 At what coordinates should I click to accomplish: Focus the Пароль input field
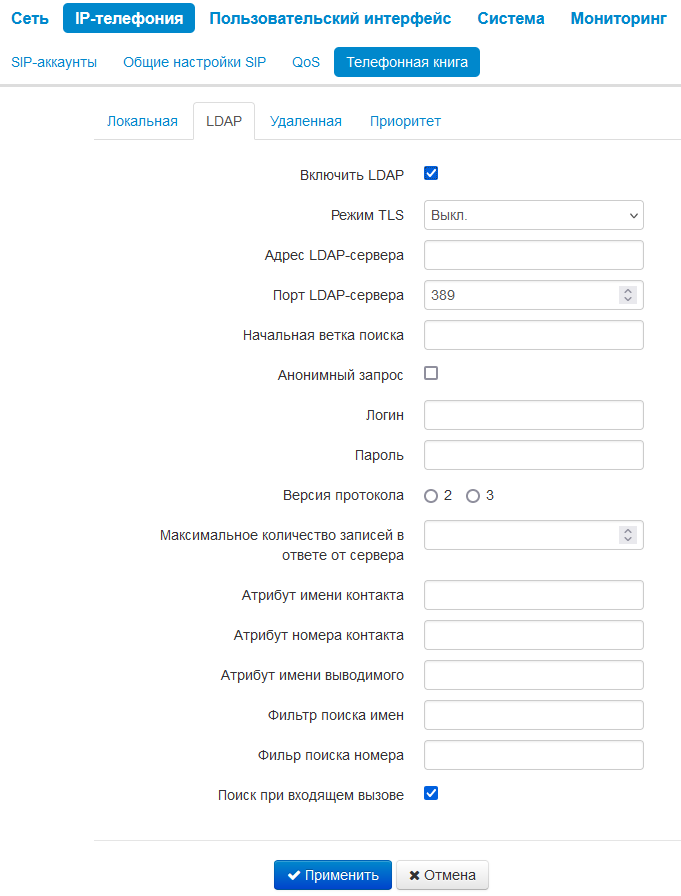pyautogui.click(x=534, y=455)
